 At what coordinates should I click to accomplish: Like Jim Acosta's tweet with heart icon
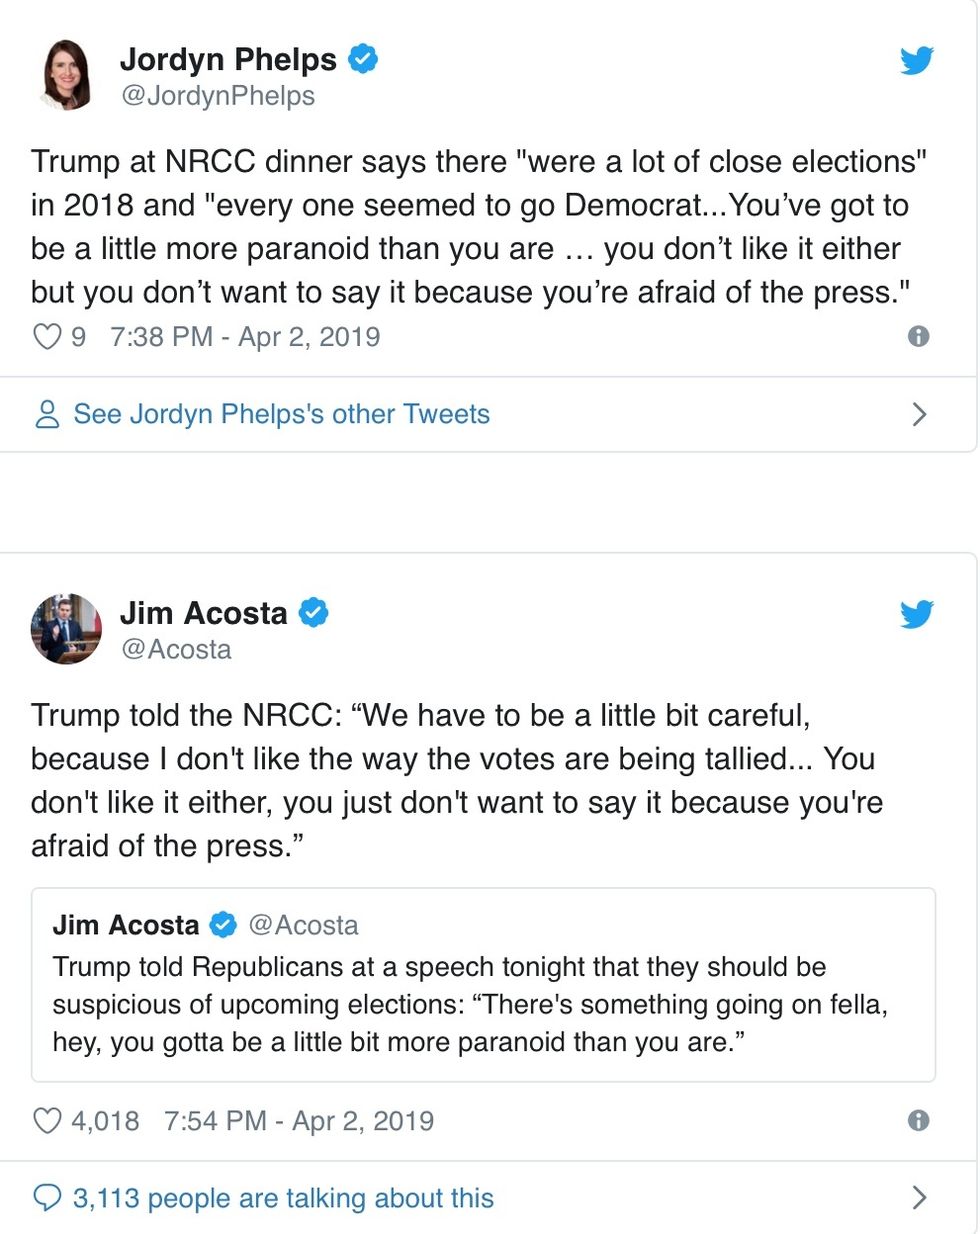click(x=48, y=1121)
